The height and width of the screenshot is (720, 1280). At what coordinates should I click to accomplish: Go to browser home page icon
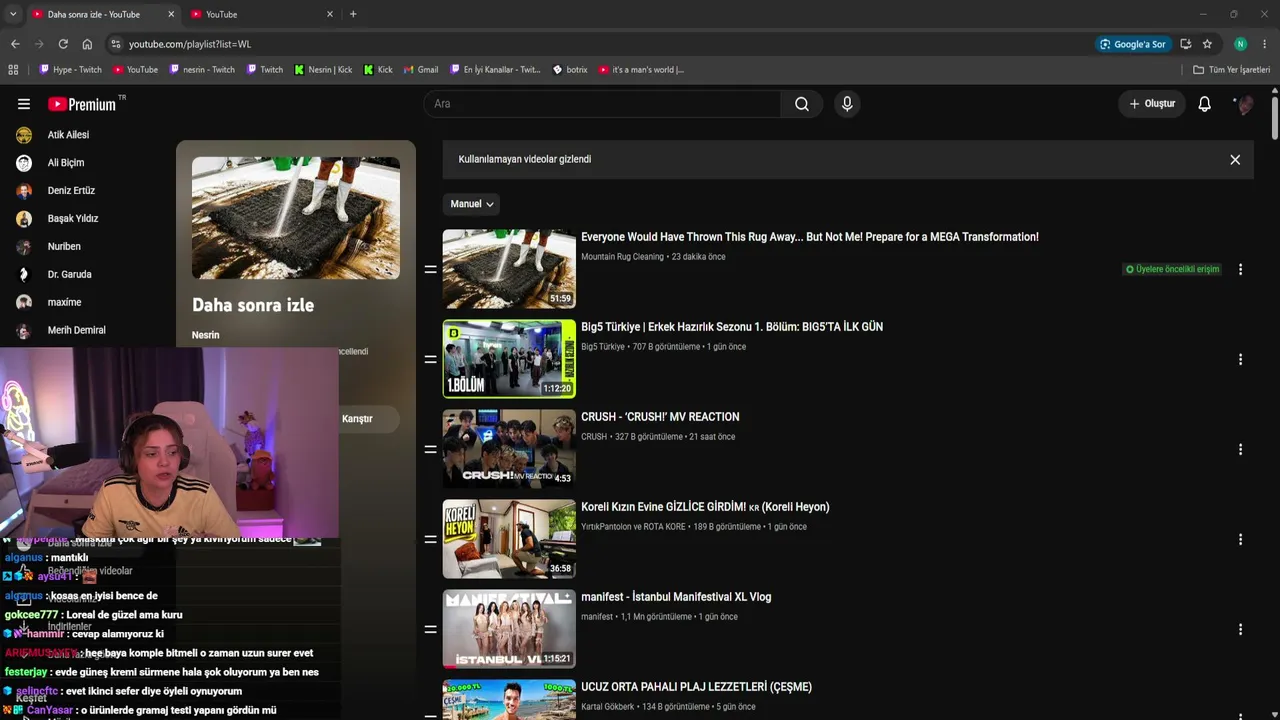tap(87, 44)
